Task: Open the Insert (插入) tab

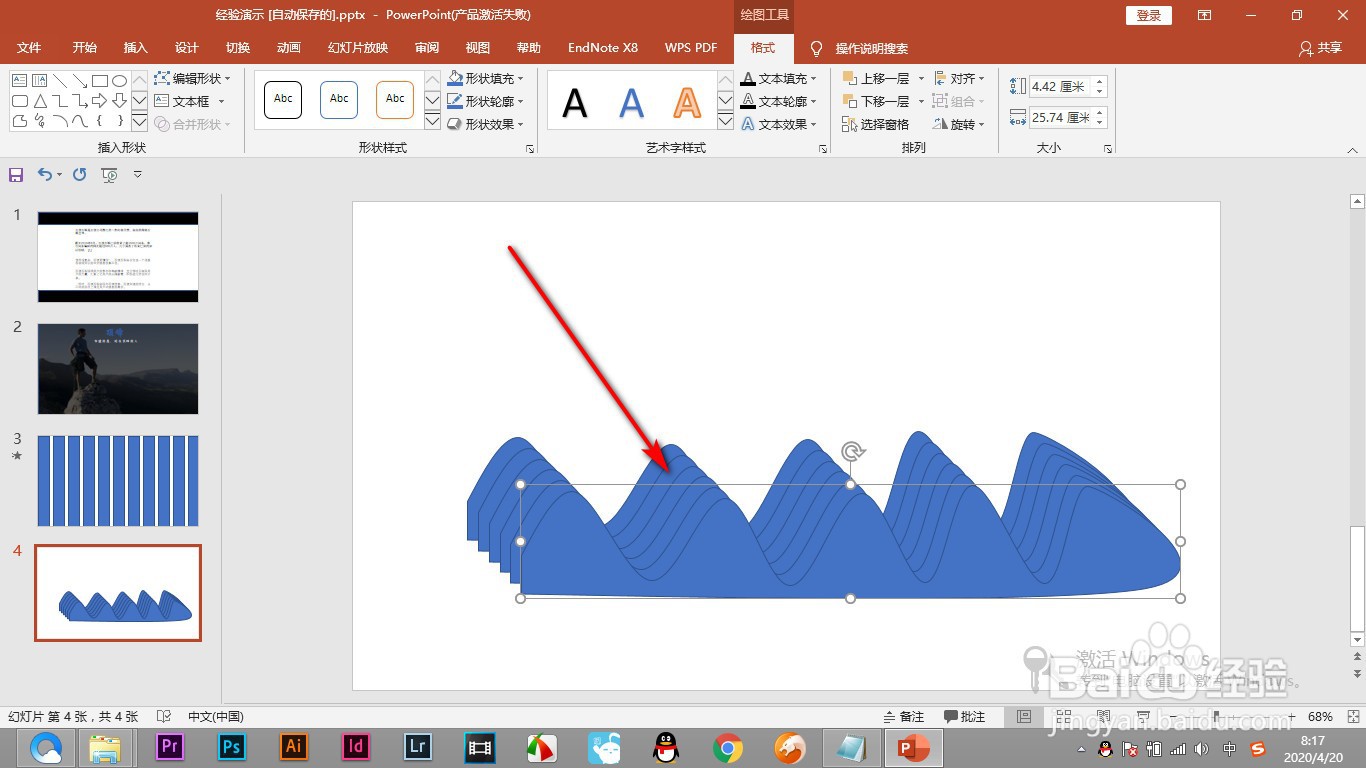Action: coord(135,48)
